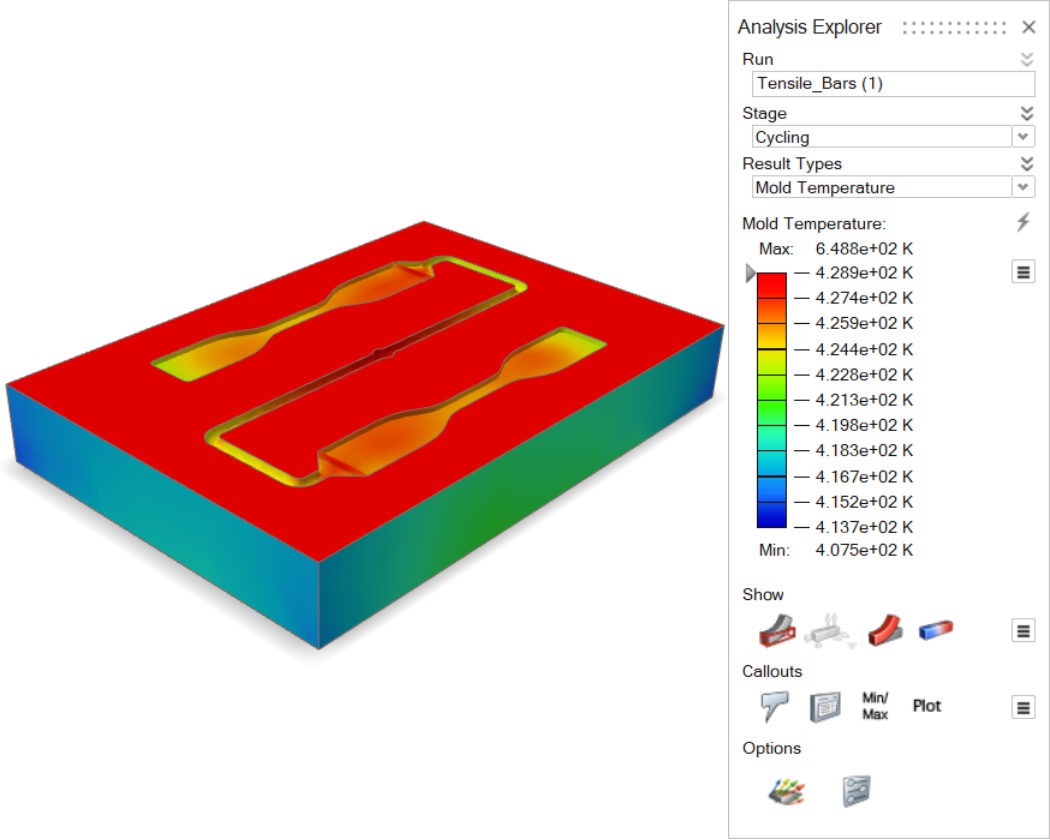This screenshot has width=1050, height=840.
Task: Close the Analysis Explorer panel
Action: point(1029,27)
